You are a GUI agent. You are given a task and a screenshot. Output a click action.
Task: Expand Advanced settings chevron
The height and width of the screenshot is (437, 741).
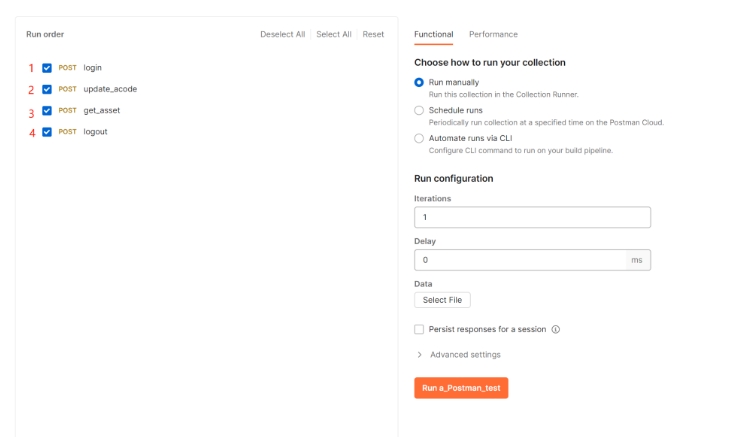click(x=419, y=355)
